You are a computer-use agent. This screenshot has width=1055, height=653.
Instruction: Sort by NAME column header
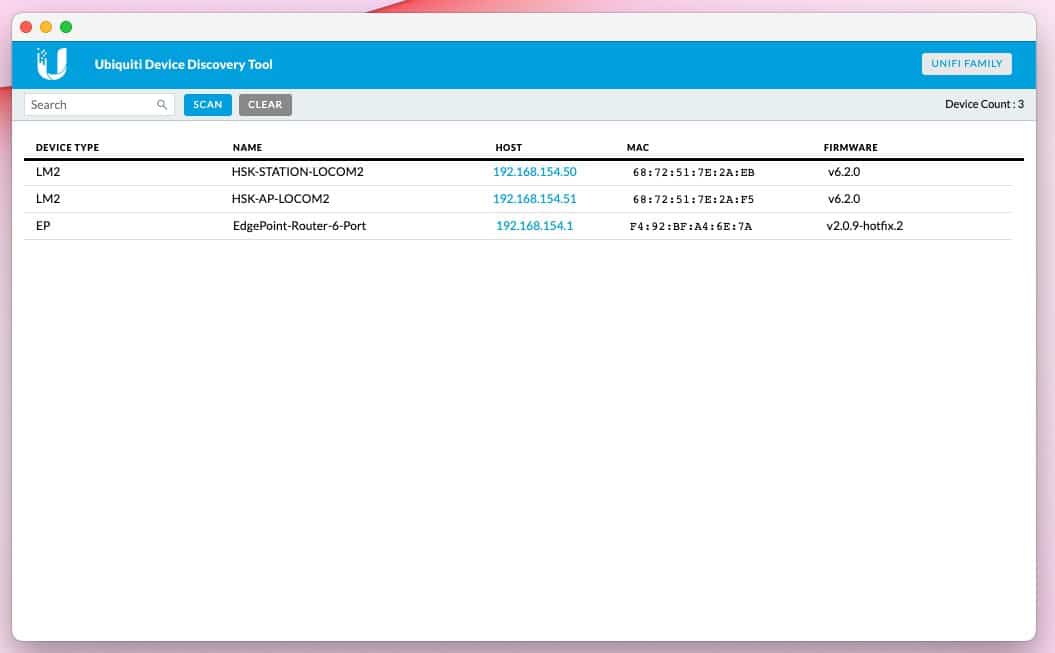[248, 147]
